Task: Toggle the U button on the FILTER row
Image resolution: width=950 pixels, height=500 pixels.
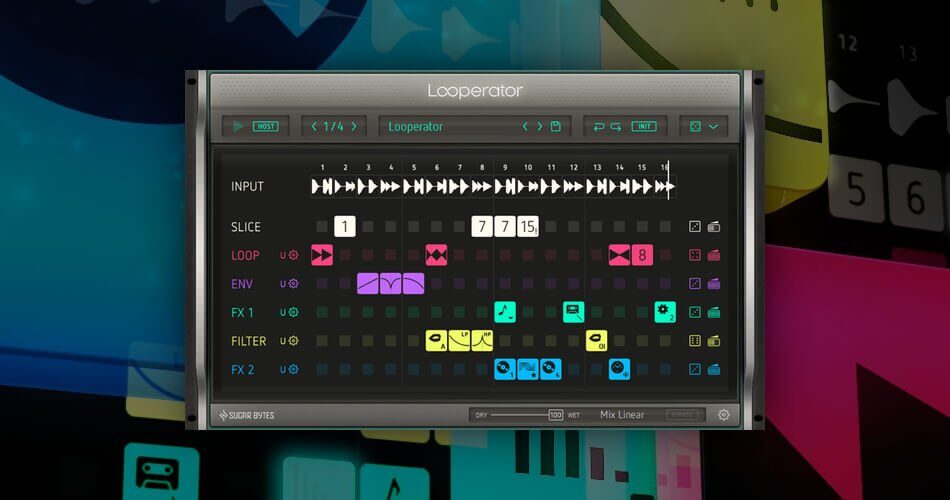Action: [283, 341]
